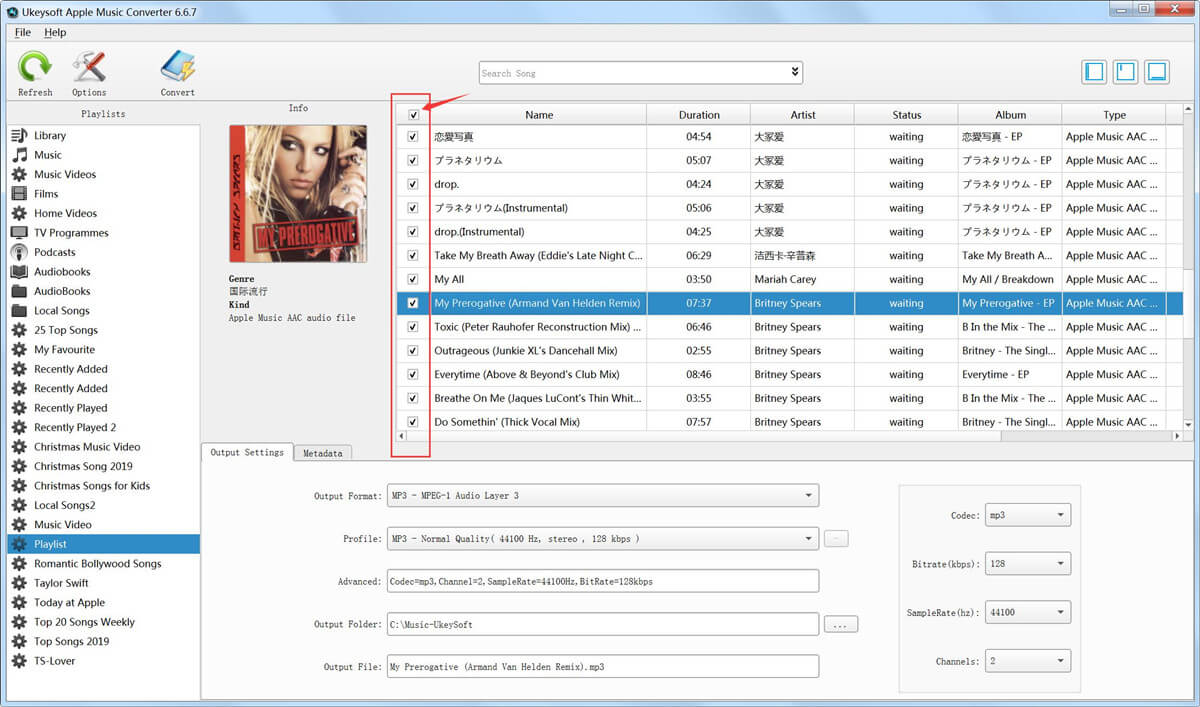Click the Podcasts icon in Playlists
The width and height of the screenshot is (1200, 707).
[x=19, y=252]
